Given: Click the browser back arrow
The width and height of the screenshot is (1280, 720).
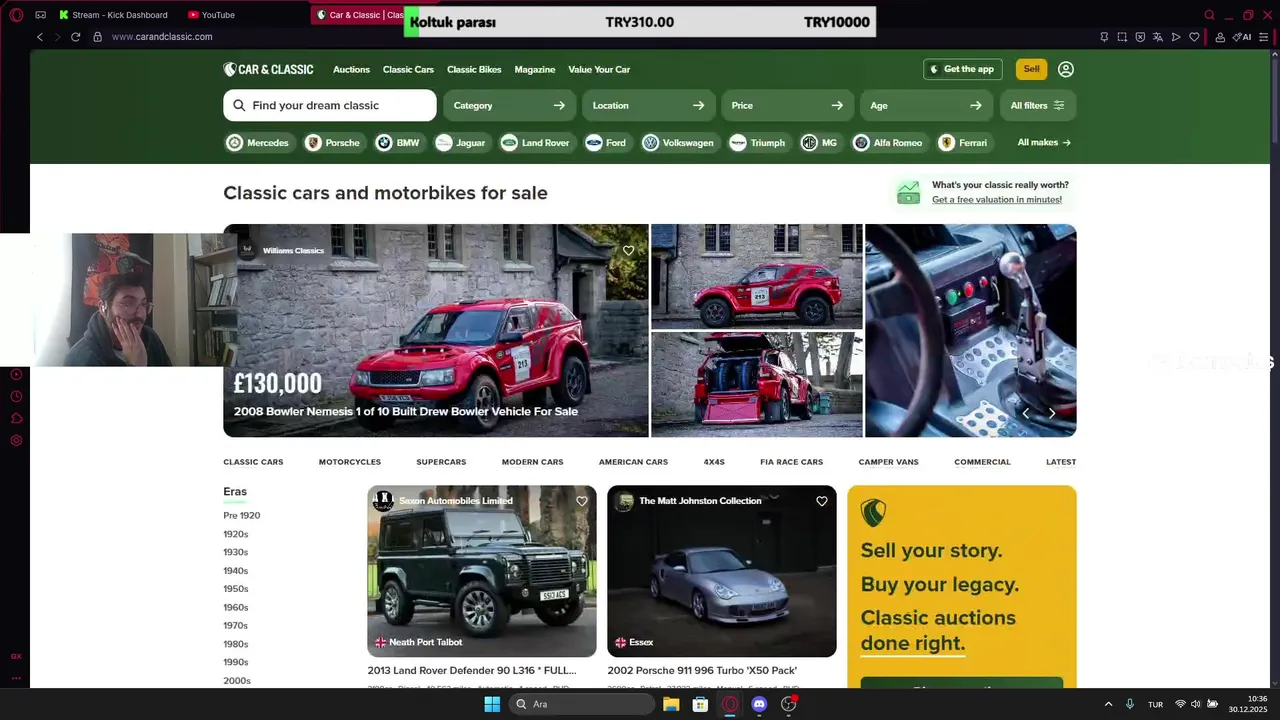Looking at the screenshot, I should (40, 37).
